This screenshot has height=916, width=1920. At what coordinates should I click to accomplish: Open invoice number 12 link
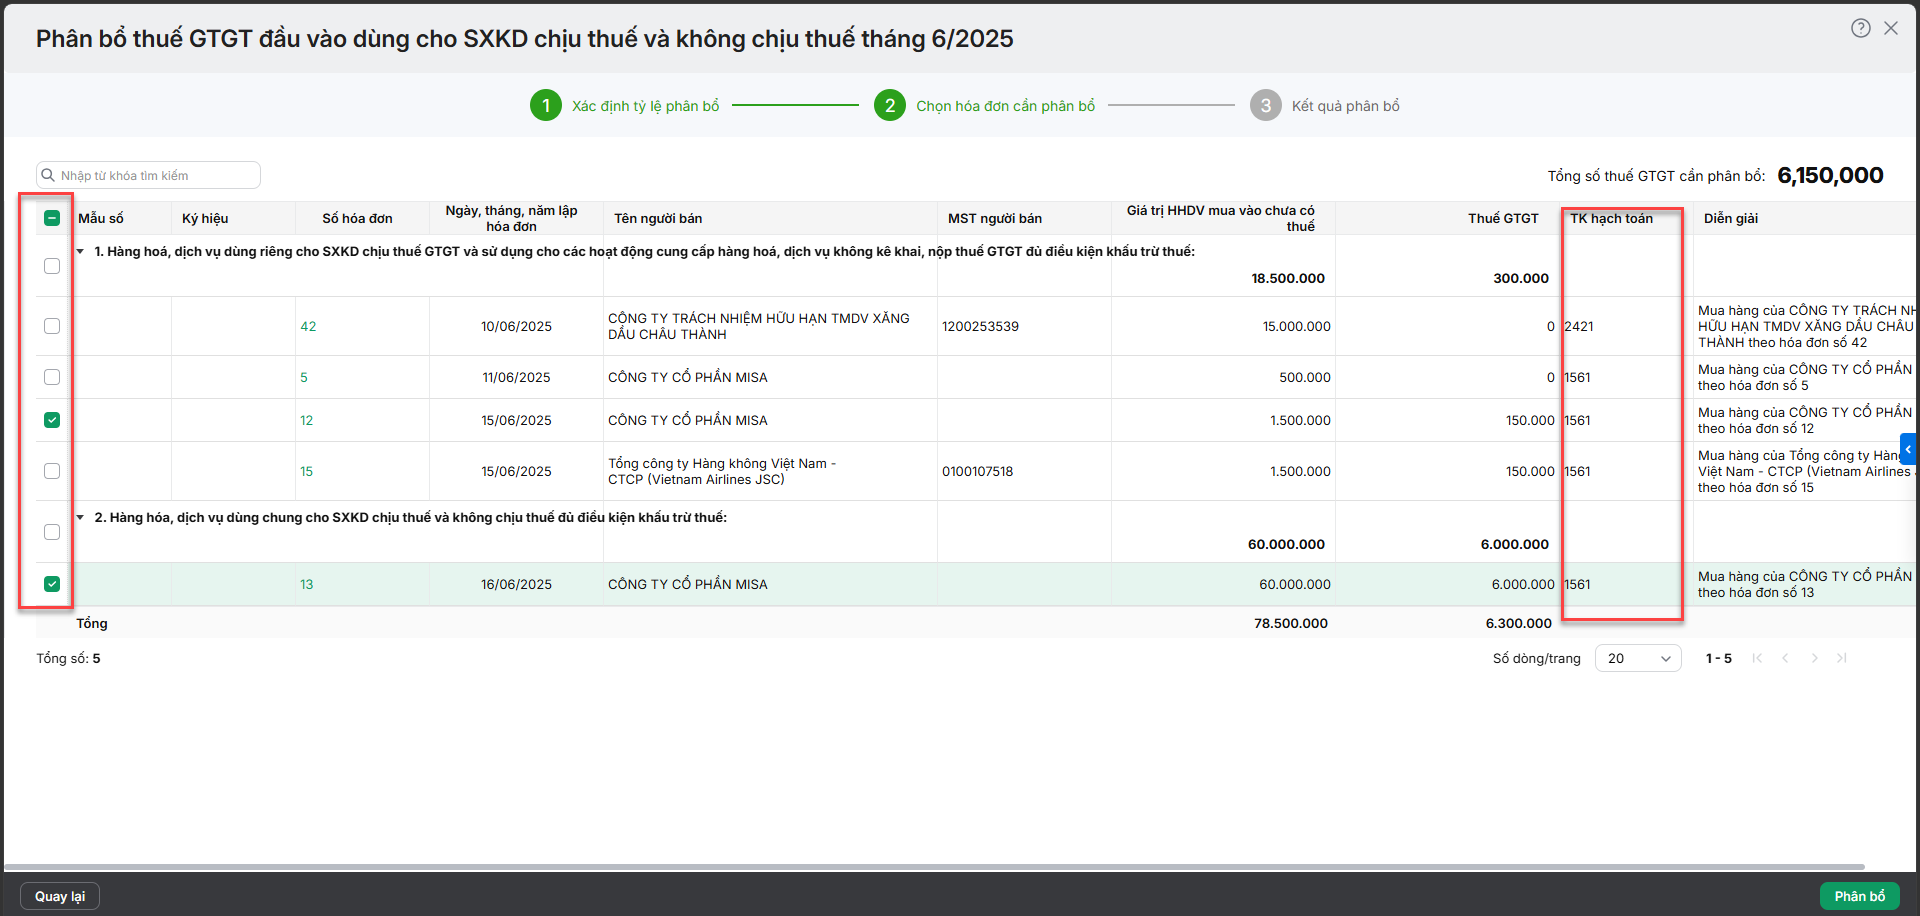[x=307, y=420]
